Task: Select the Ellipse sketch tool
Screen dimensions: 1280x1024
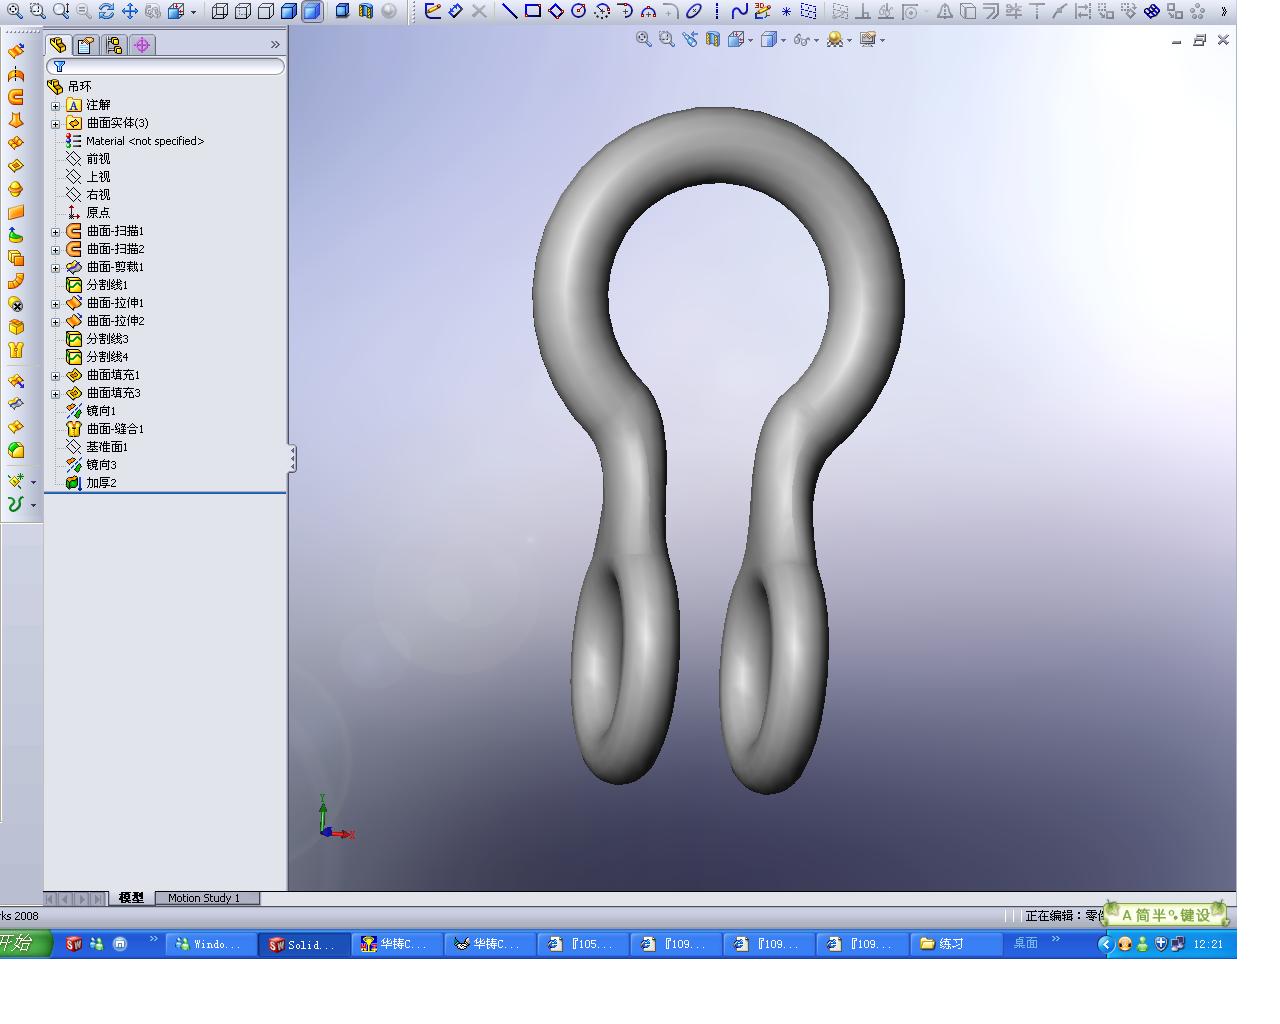Action: [693, 11]
